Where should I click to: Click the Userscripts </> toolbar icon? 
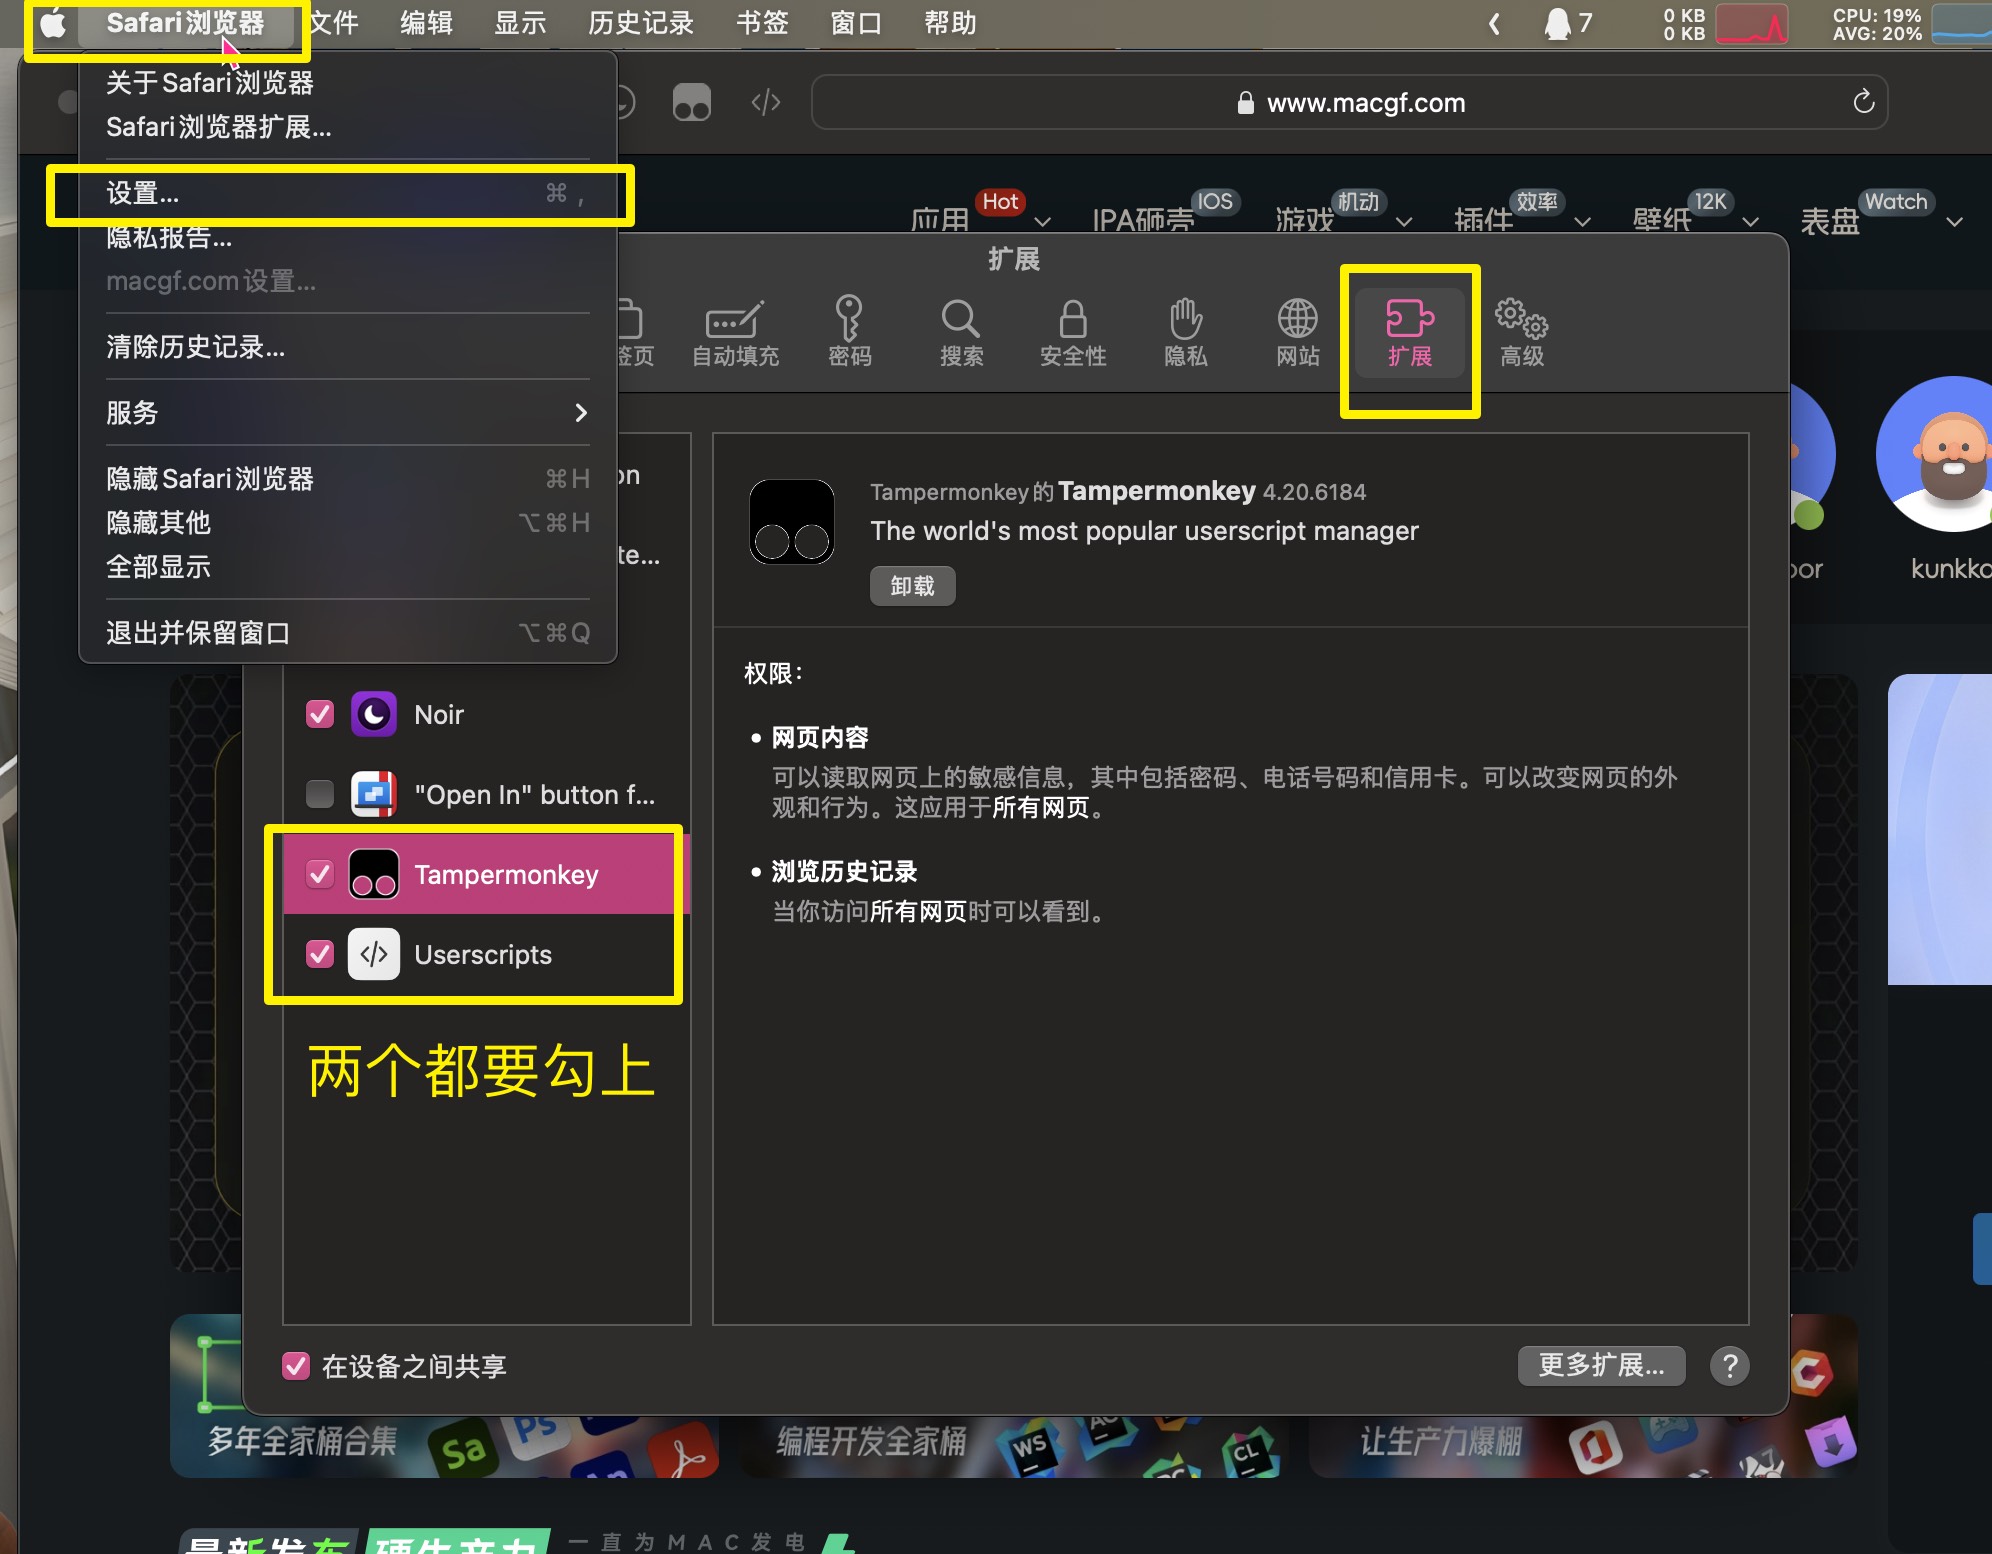pyautogui.click(x=764, y=101)
